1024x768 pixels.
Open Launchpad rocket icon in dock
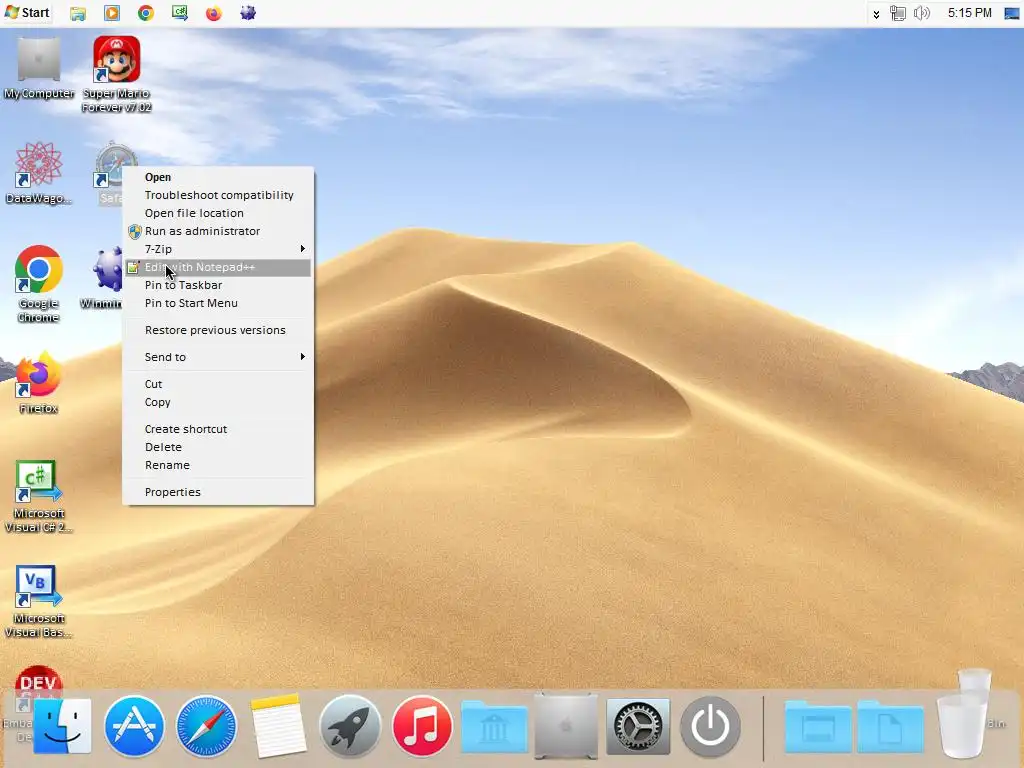click(x=350, y=726)
